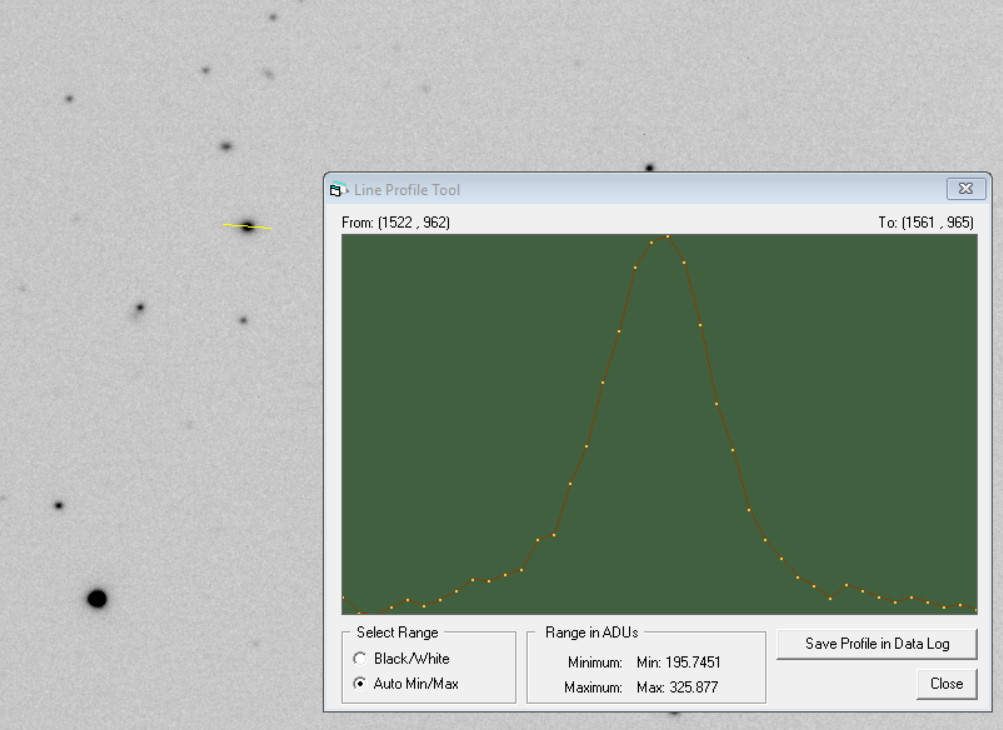Click Save Profile in Data Log

877,644
